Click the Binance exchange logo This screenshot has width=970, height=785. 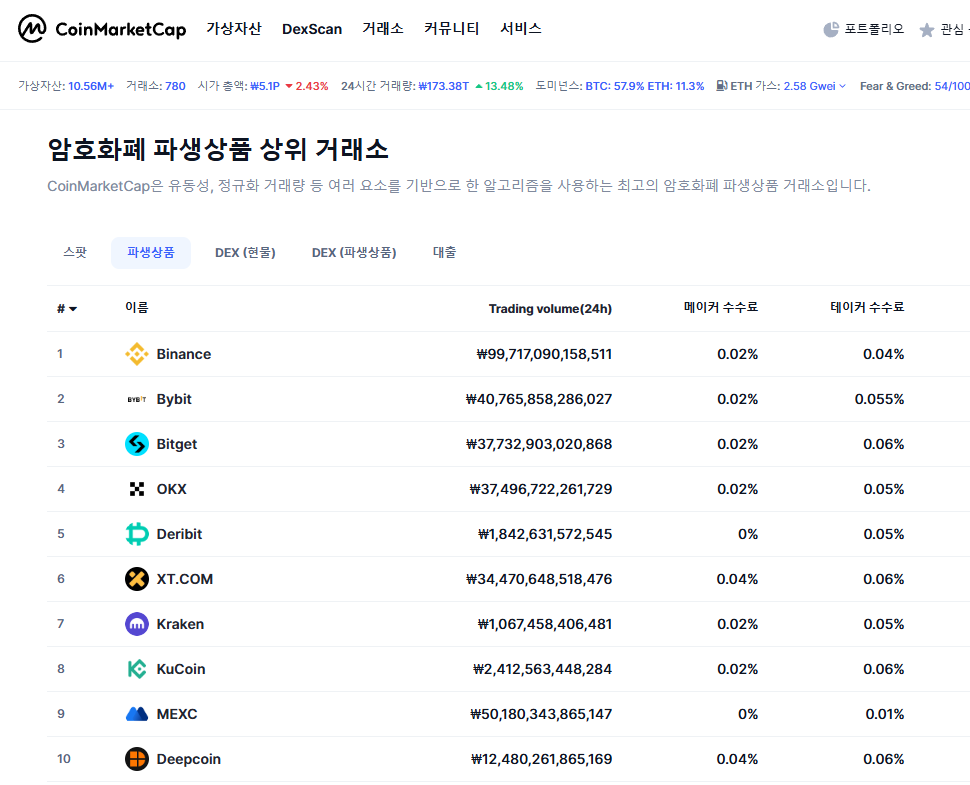point(137,354)
